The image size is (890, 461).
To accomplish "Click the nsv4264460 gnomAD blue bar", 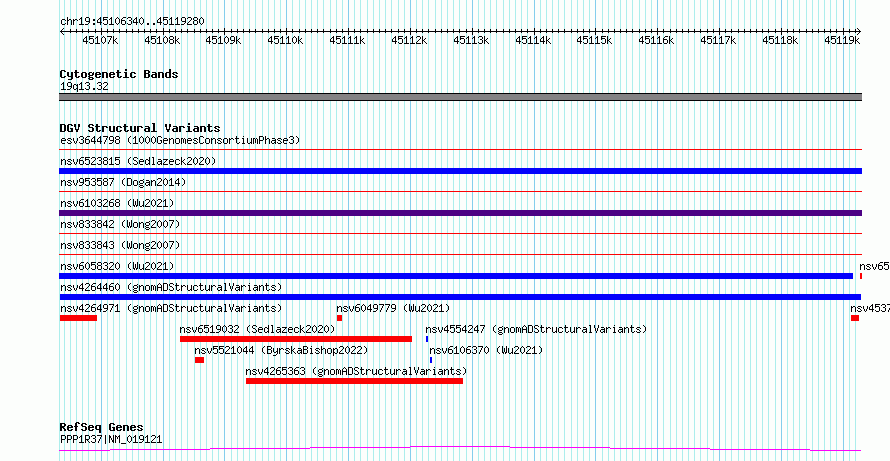I will 460,297.
